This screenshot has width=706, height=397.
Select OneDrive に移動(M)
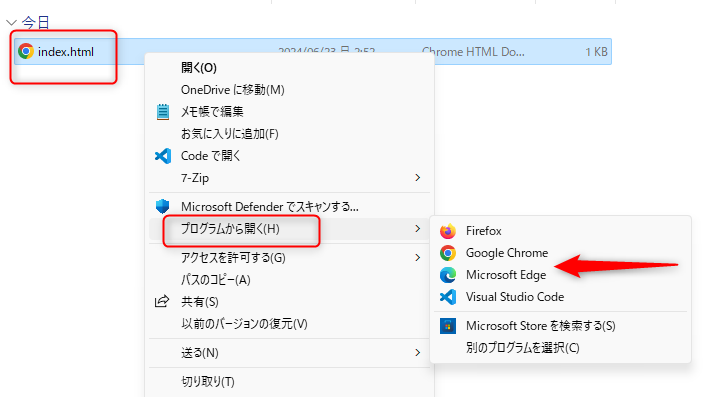coord(289,90)
